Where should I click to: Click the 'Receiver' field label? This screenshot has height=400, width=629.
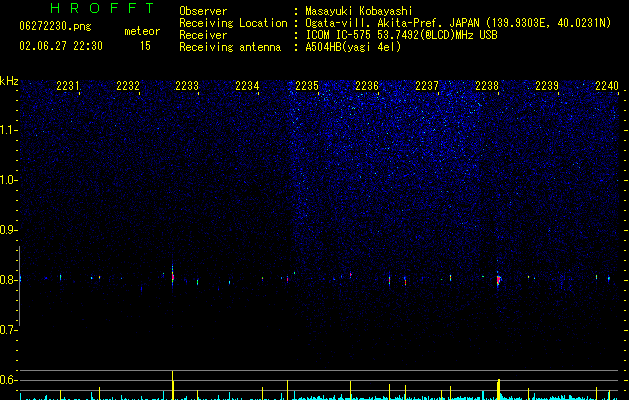[x=203, y=35]
